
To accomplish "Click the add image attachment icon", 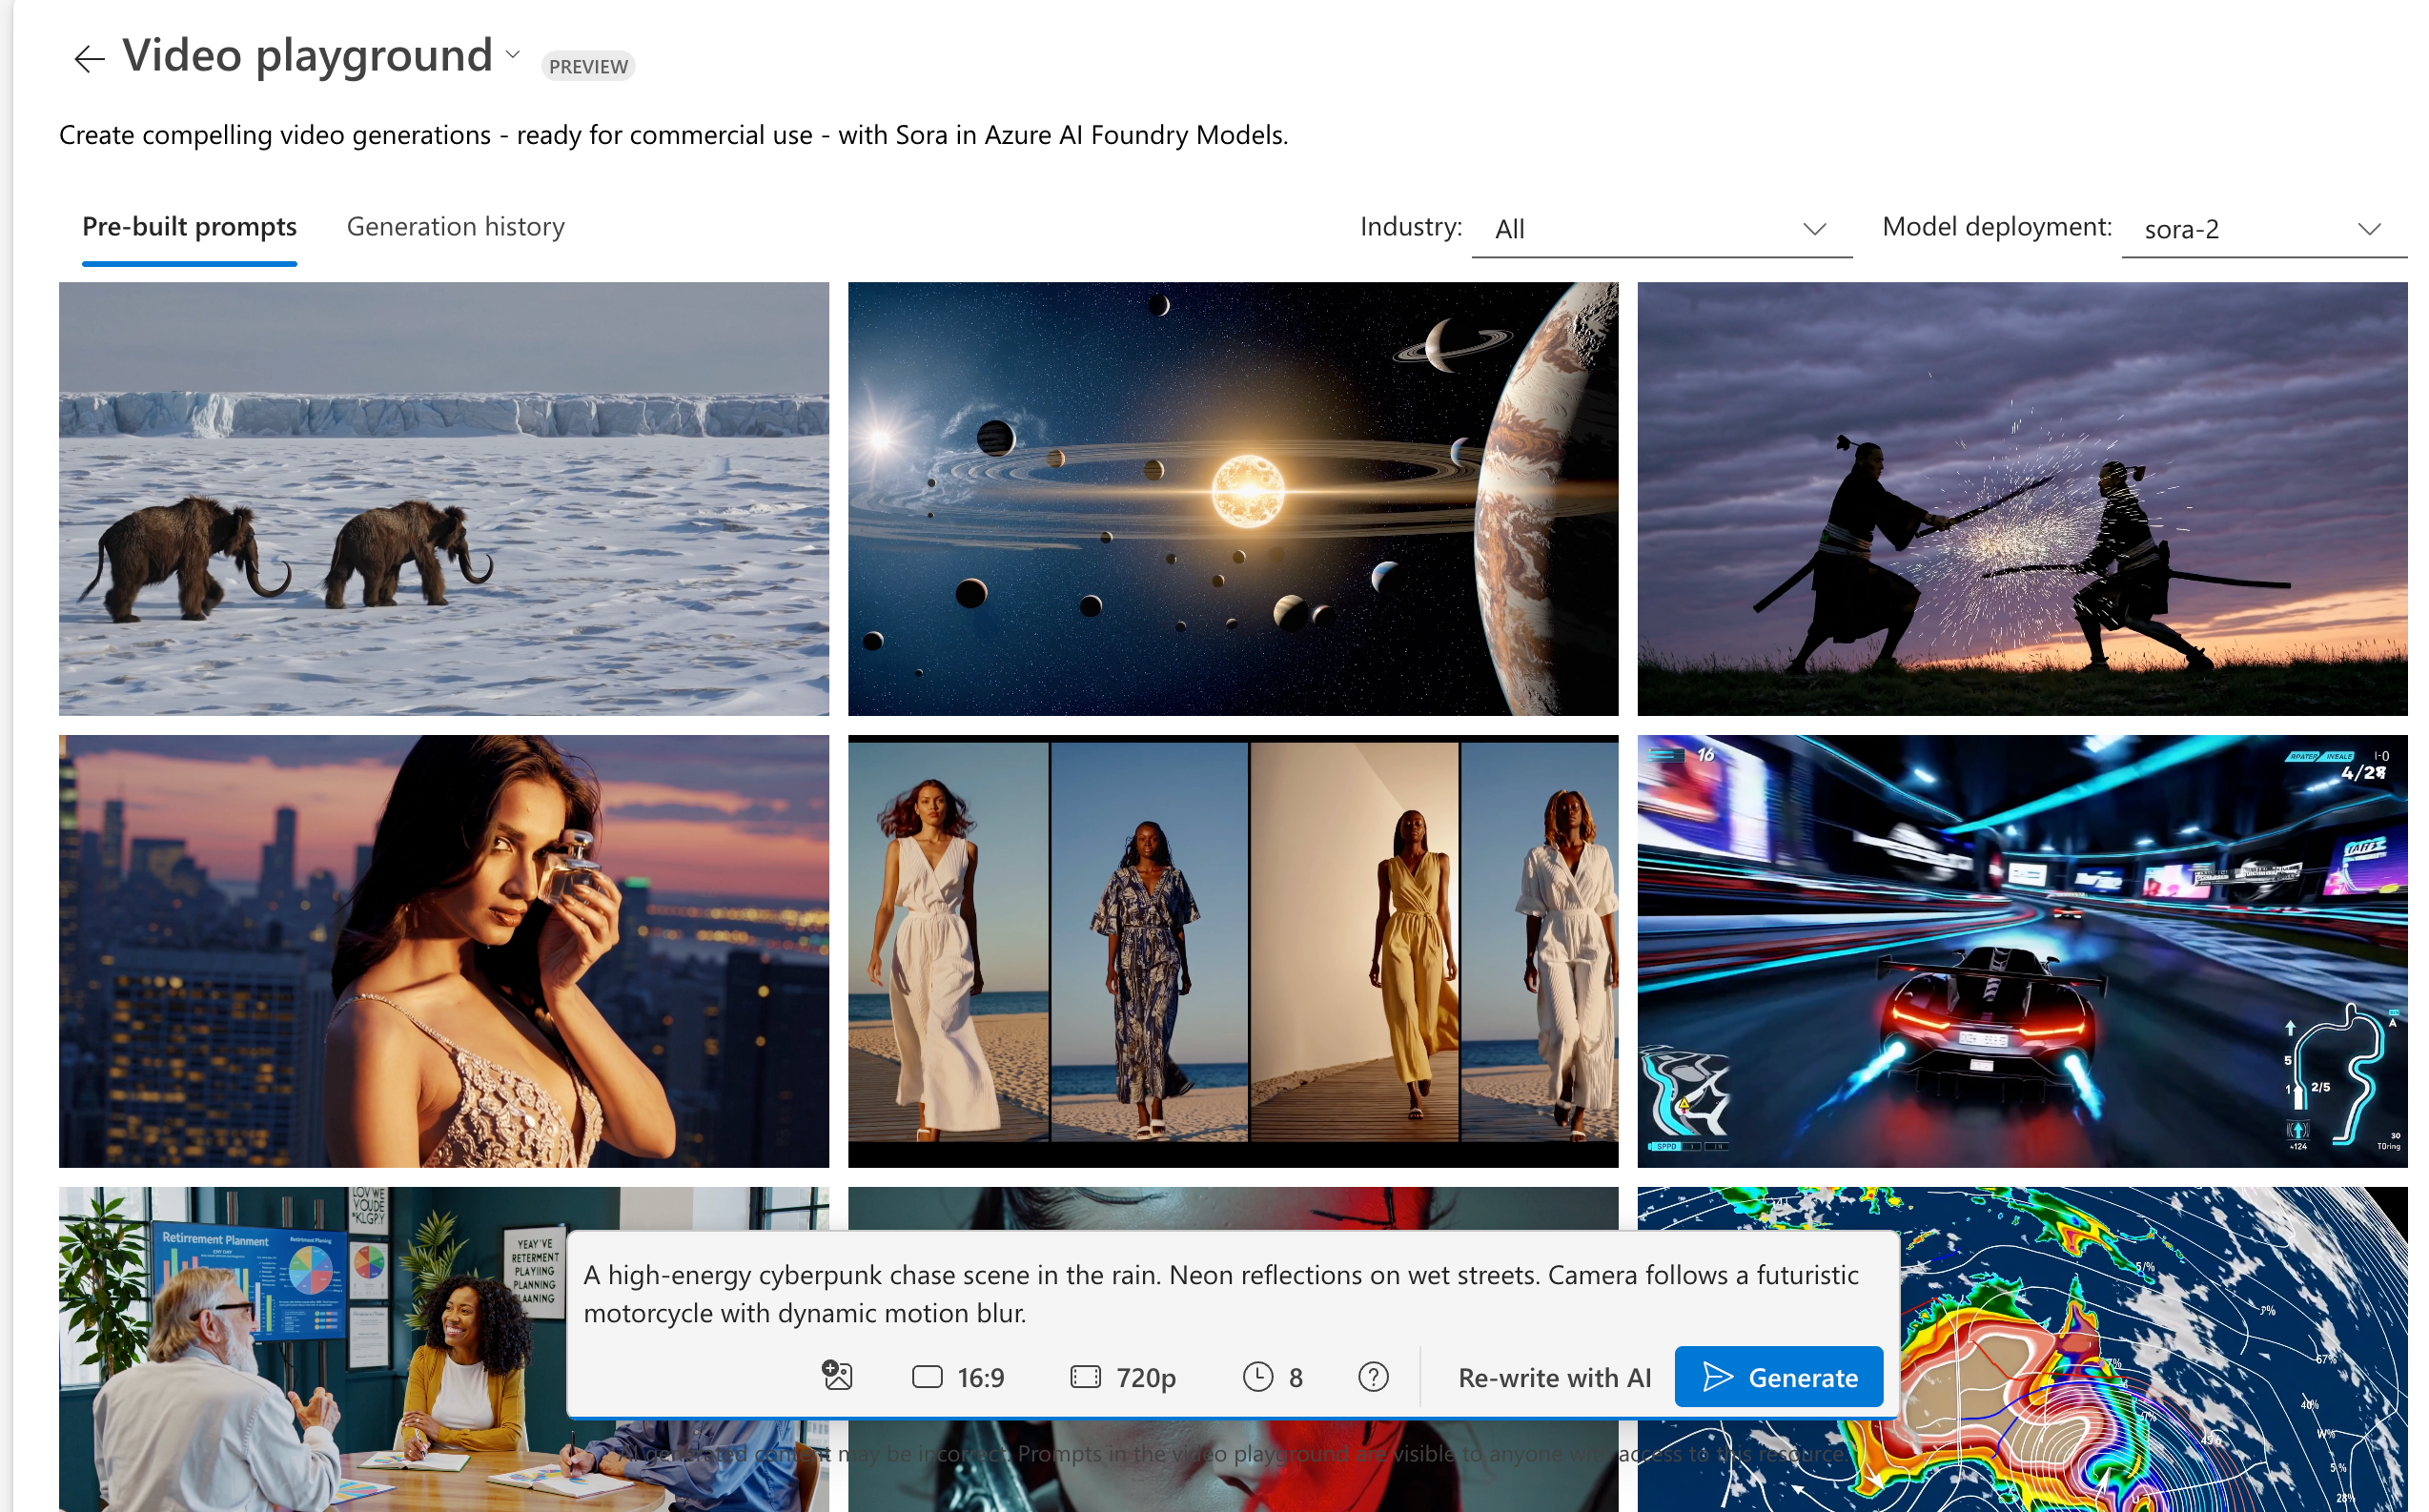I will click(x=837, y=1376).
